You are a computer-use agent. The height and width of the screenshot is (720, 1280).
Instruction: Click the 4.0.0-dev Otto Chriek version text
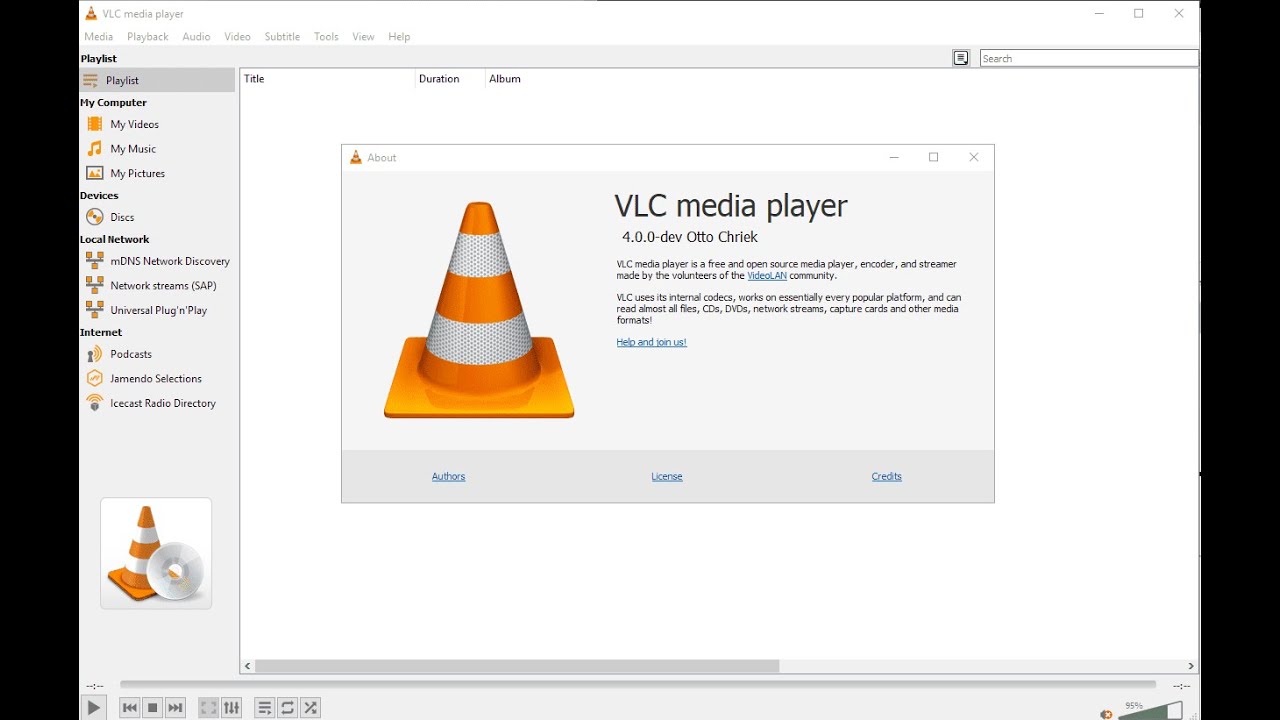[690, 237]
